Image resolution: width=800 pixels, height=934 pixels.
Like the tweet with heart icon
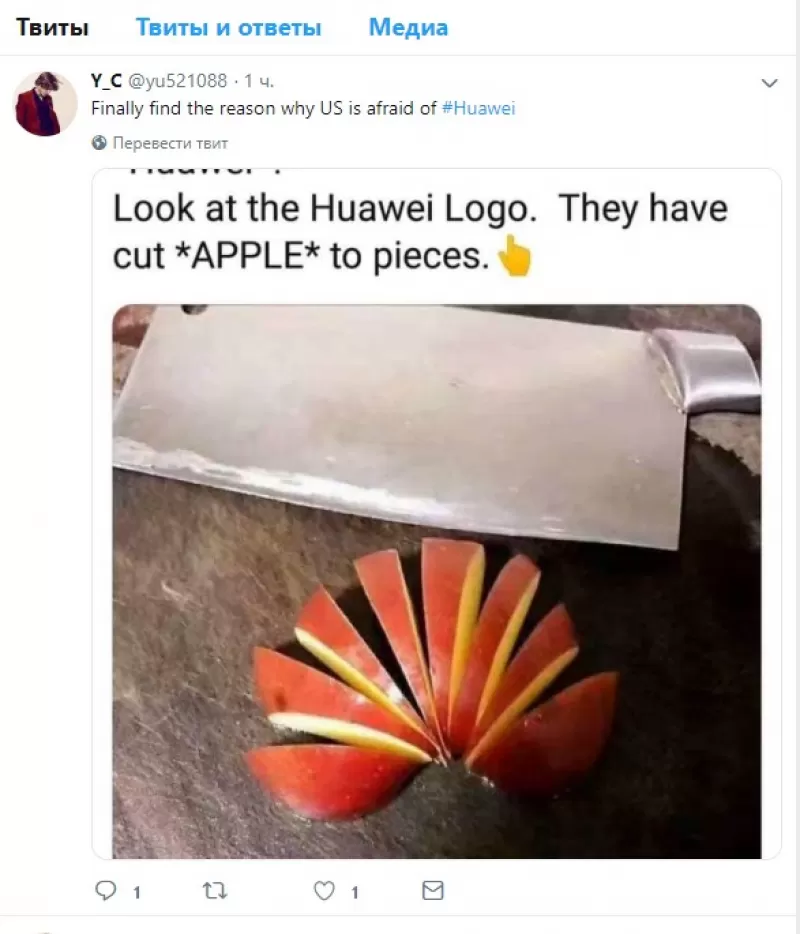point(324,891)
